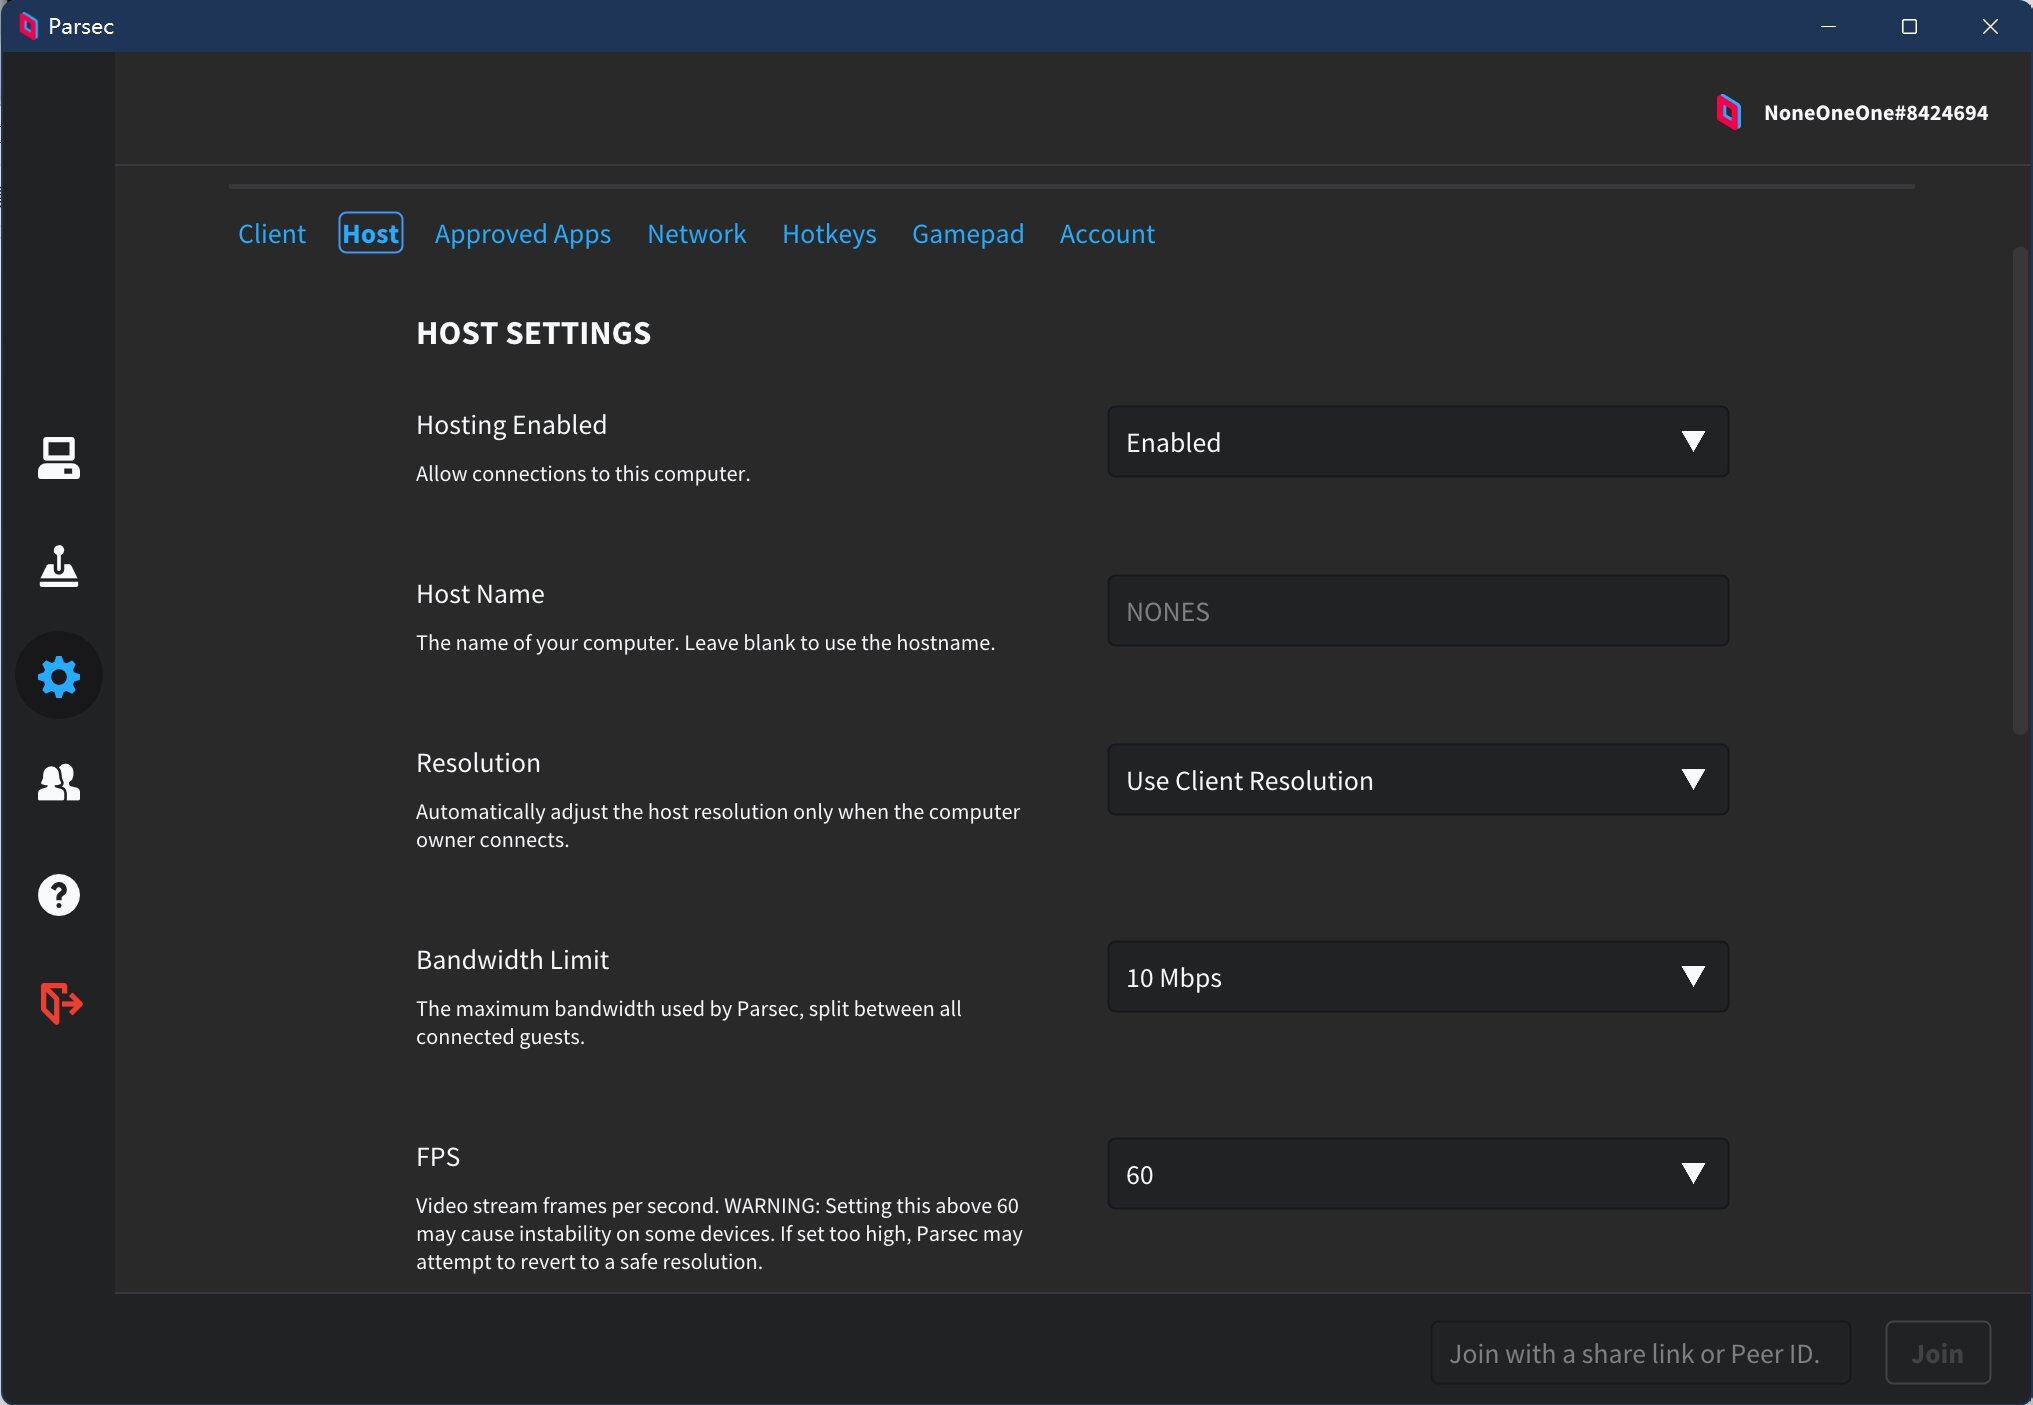Viewport: 2033px width, 1405px height.
Task: Open the Friends sidebar icon
Action: (x=59, y=783)
